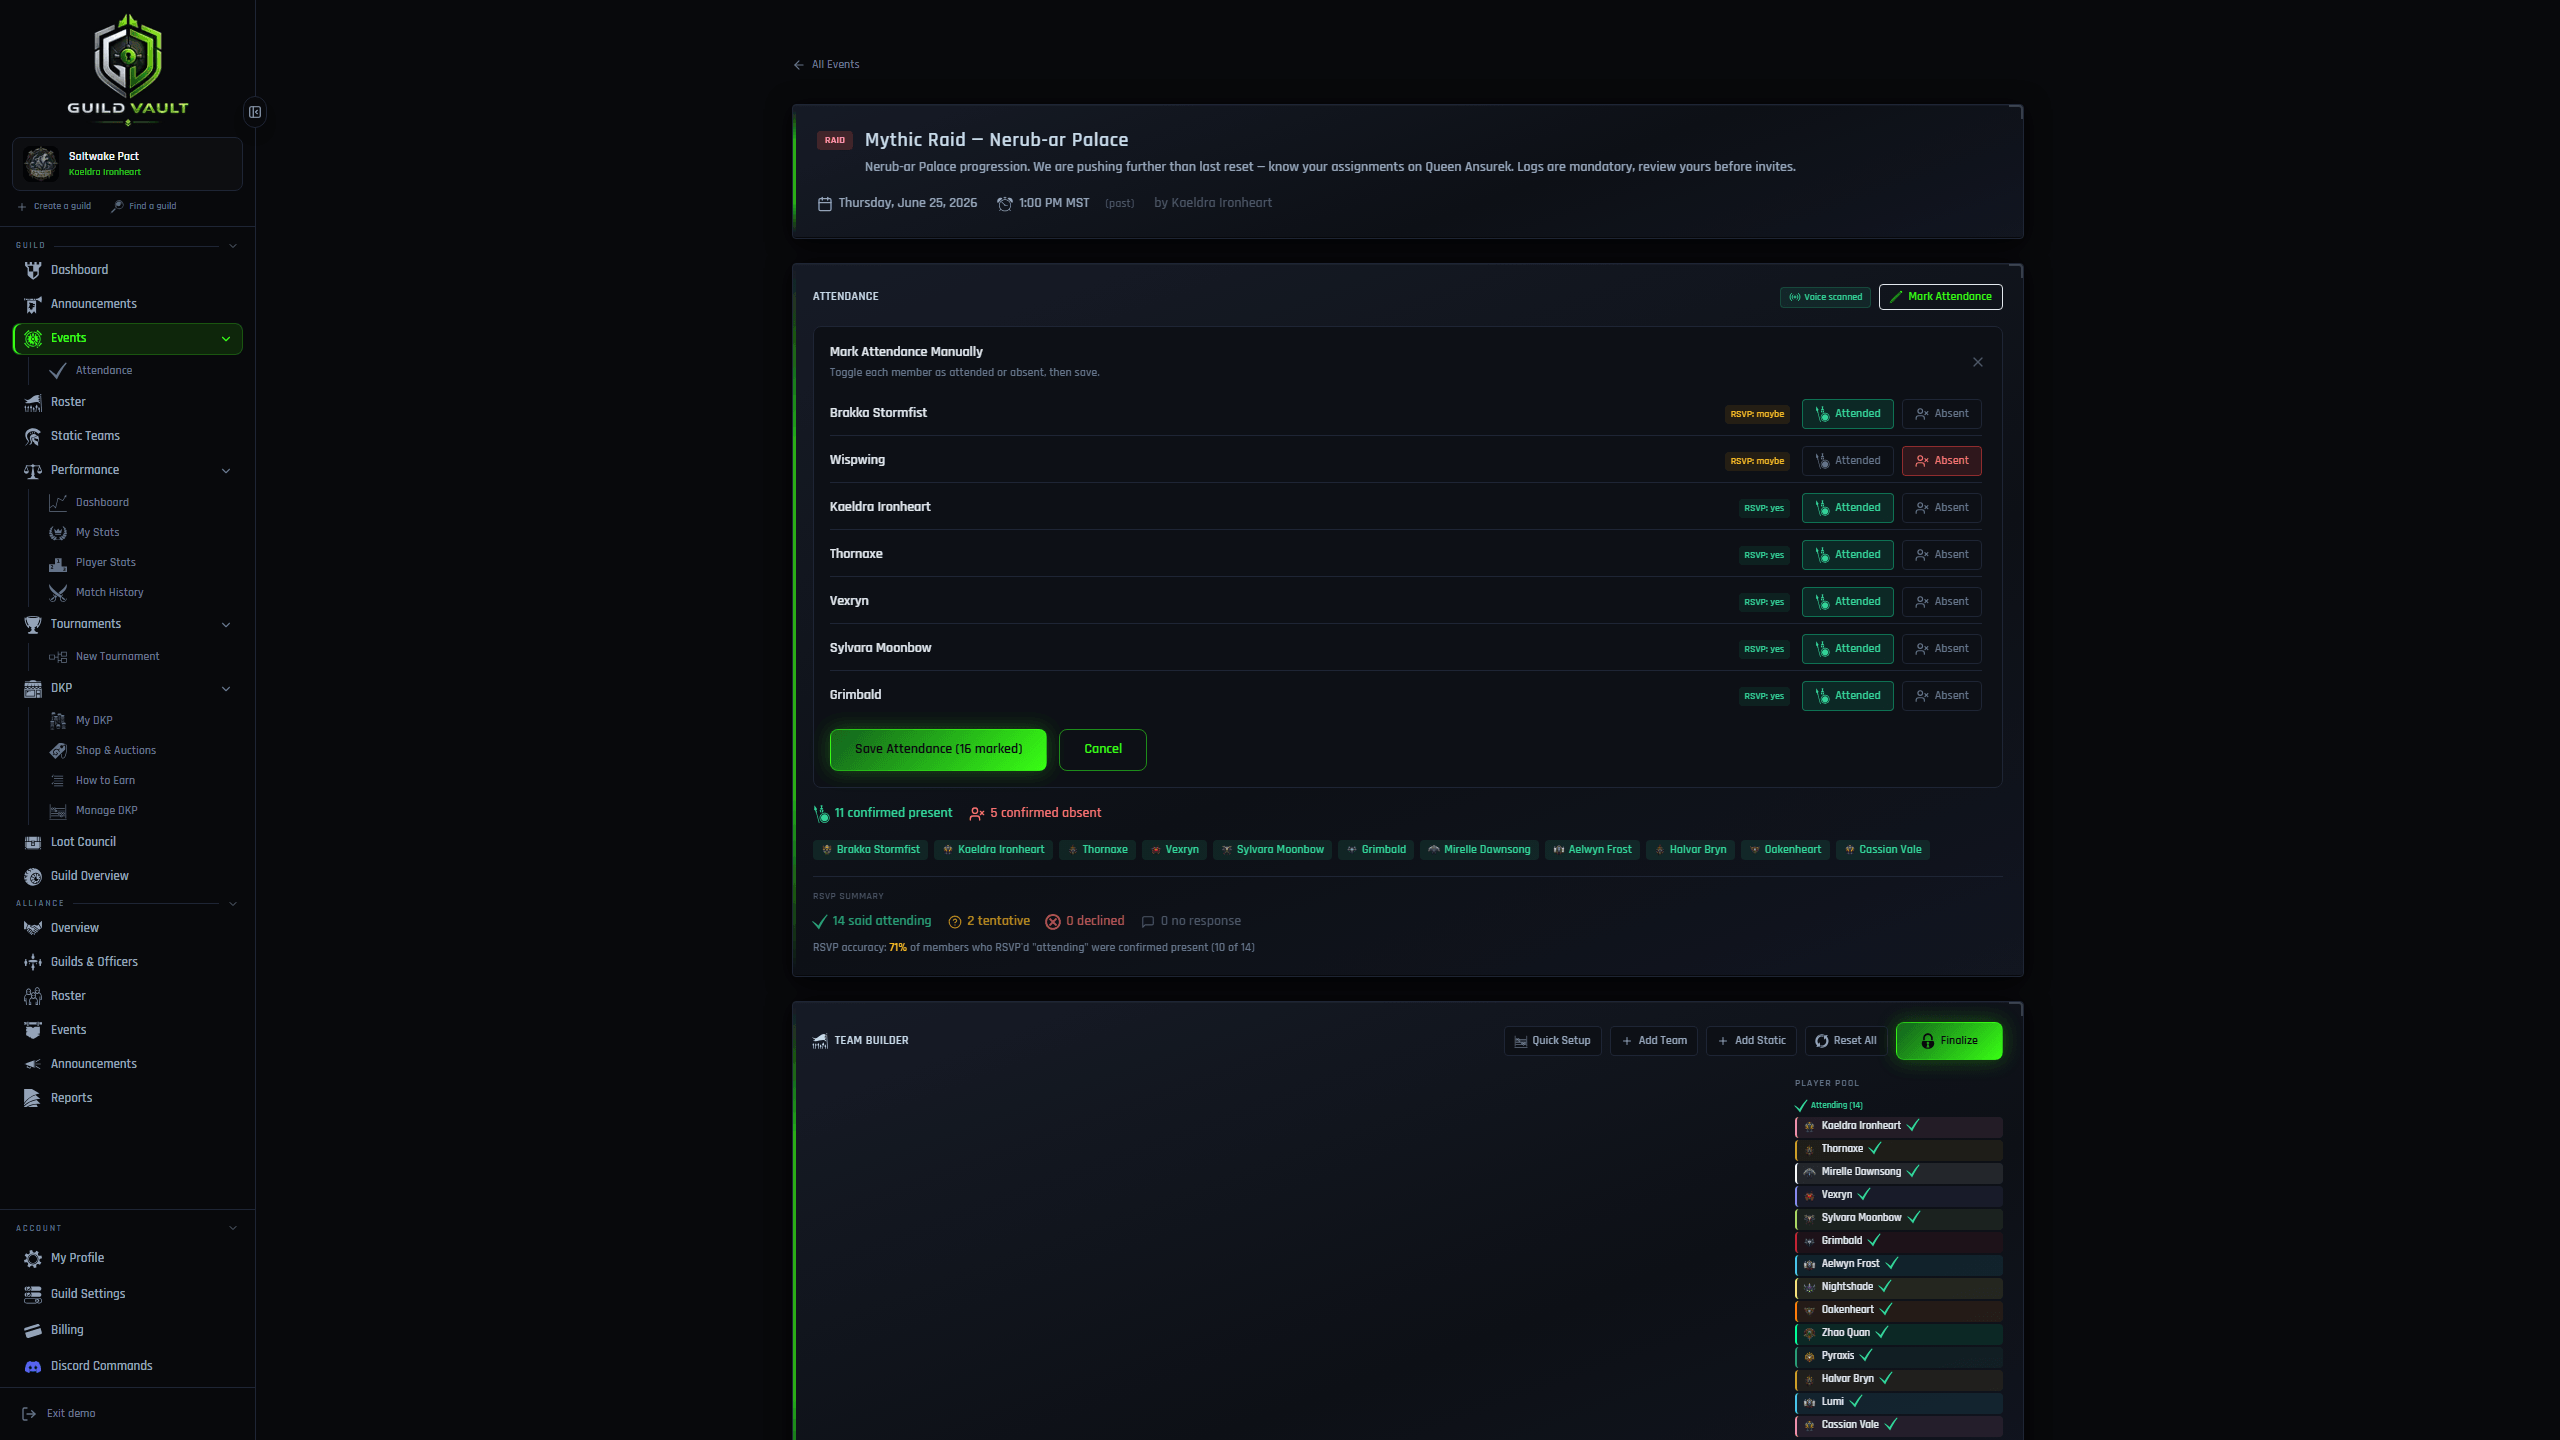
Task: Collapse the Performance section chevron
Action: pos(226,470)
